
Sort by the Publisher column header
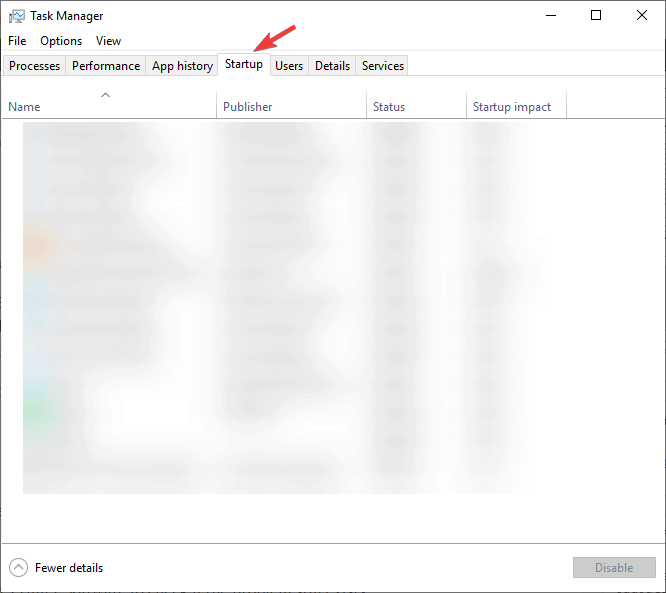click(291, 104)
